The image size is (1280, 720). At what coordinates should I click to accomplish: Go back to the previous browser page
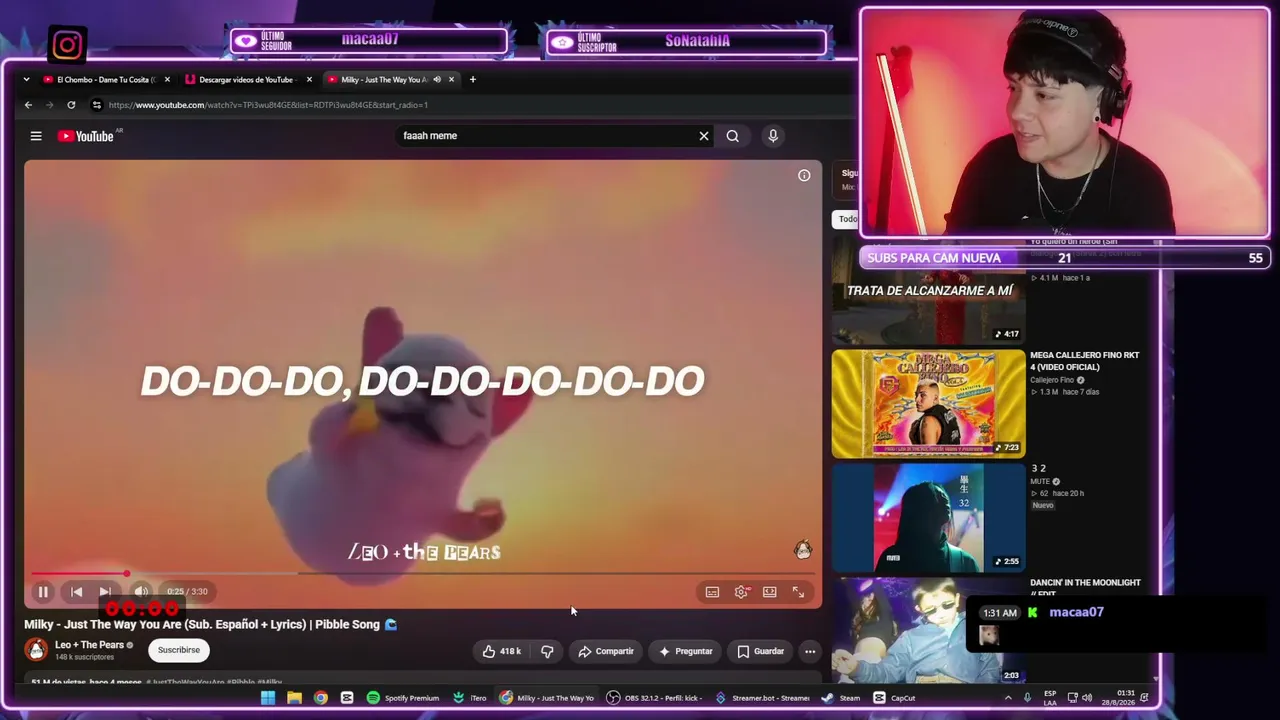[28, 105]
